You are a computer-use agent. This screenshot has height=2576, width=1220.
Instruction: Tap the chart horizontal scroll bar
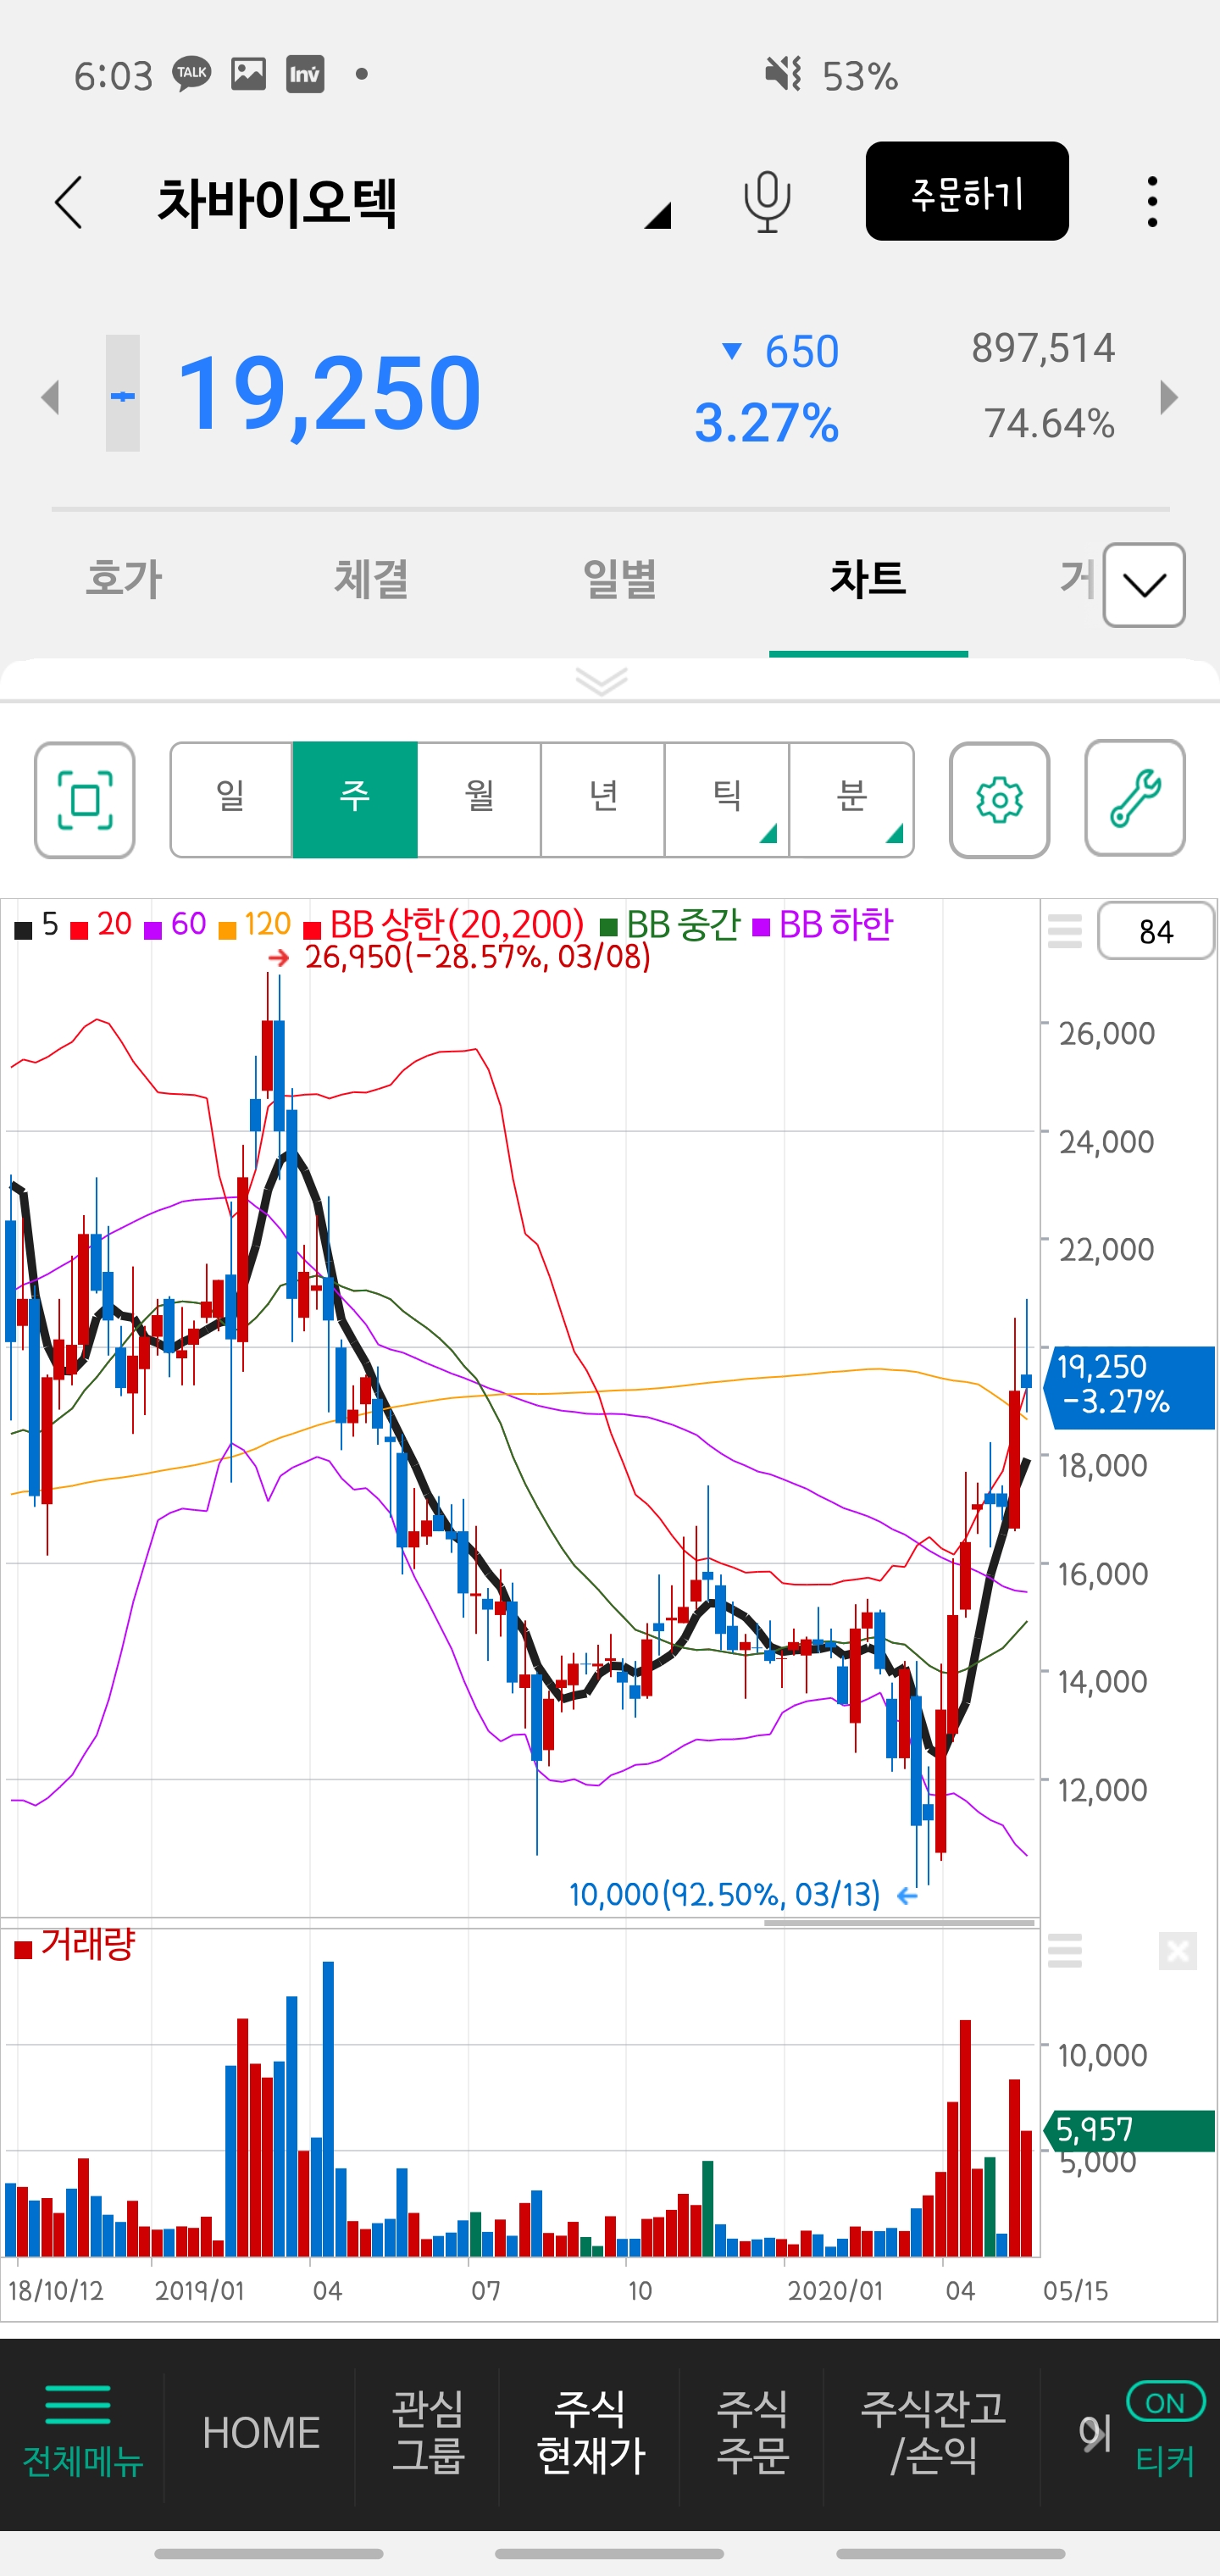point(899,1922)
